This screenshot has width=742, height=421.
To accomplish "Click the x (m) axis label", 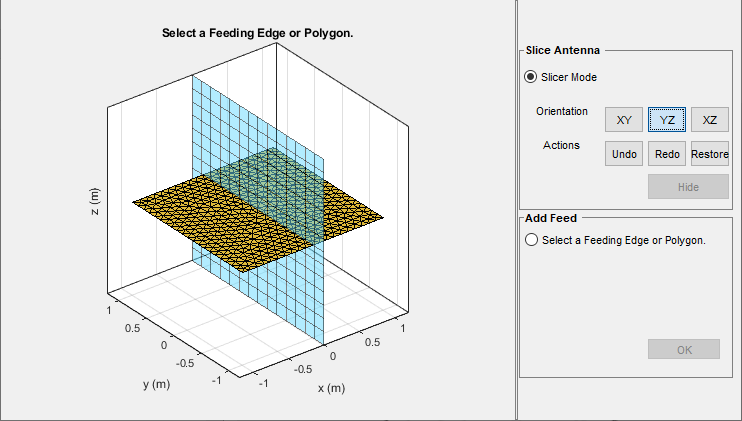I will pyautogui.click(x=331, y=388).
